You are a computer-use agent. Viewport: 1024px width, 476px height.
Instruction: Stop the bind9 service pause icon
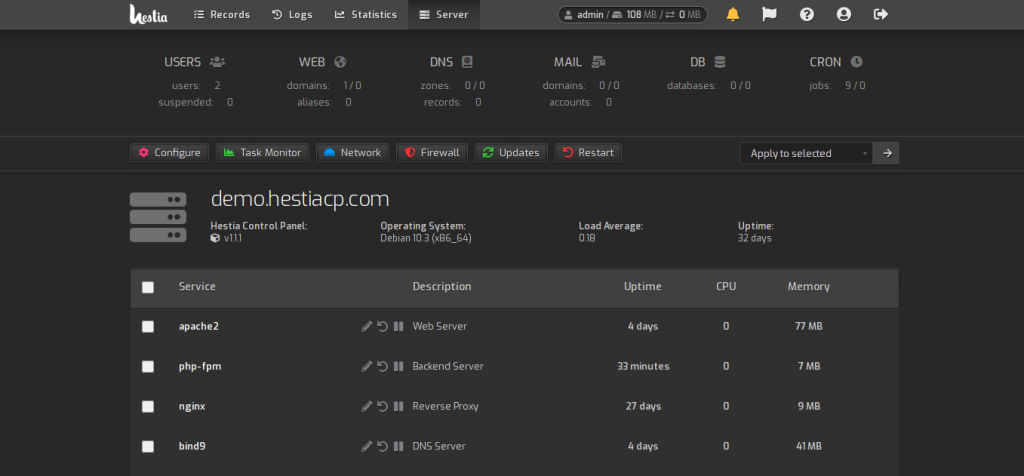[x=398, y=447]
